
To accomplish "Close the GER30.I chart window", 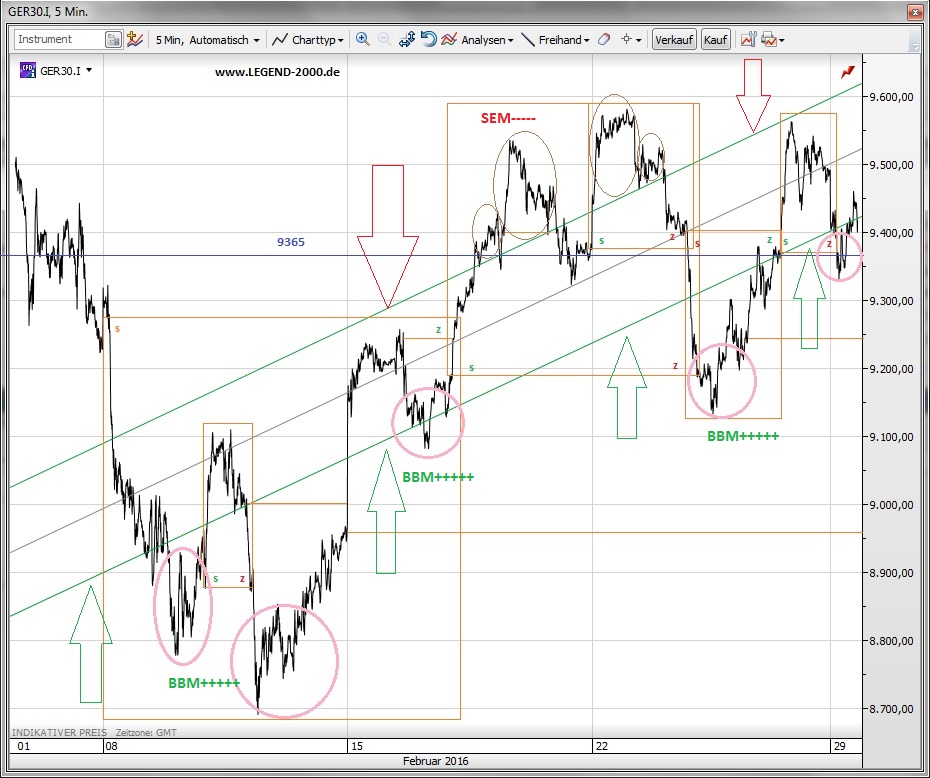I will click(x=913, y=13).
